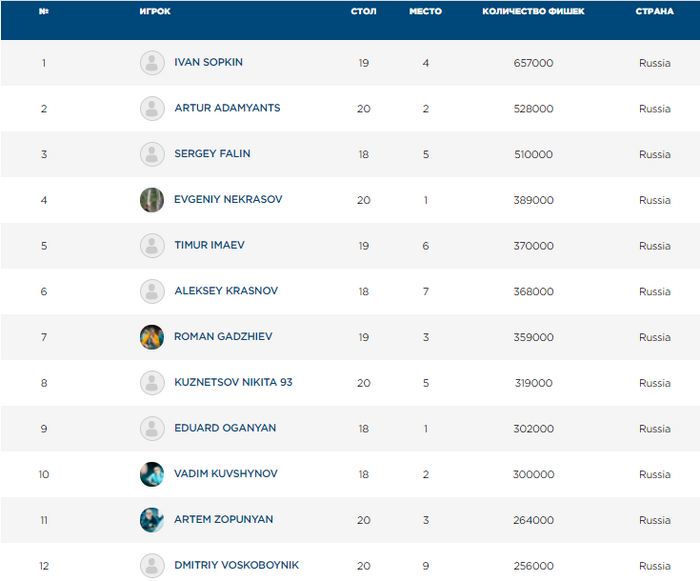This screenshot has width=700, height=581.
Task: Click Vadim Kuvshynov's avatar picture
Action: coord(152,474)
